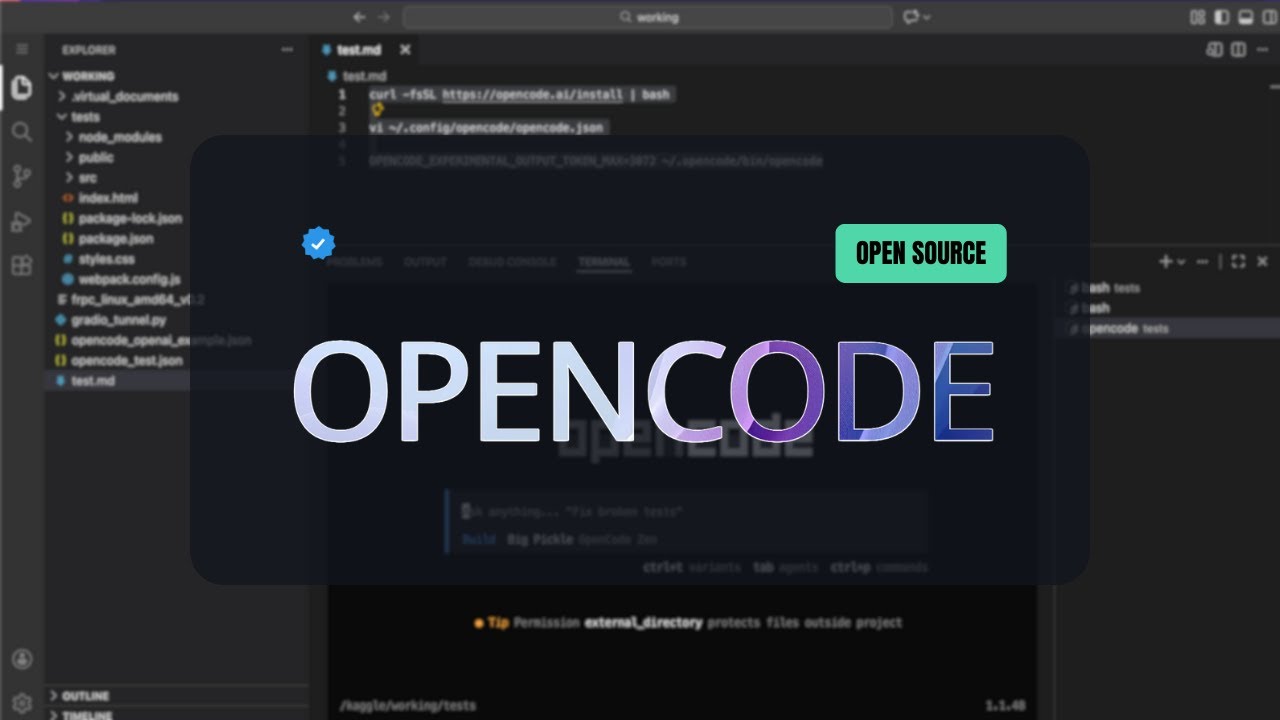This screenshot has height=720, width=1280.
Task: Switch to the TERMINAL panel tab
Action: [603, 262]
